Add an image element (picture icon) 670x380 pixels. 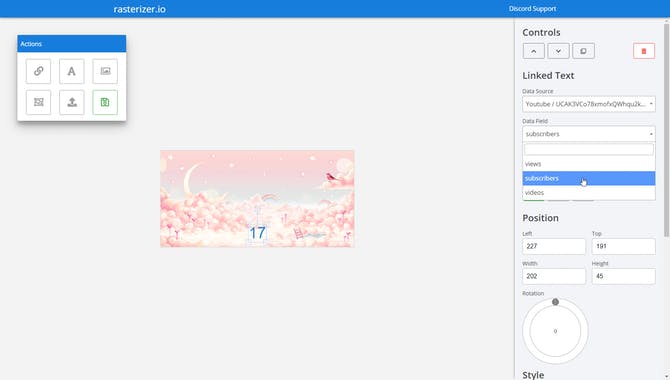click(105, 71)
